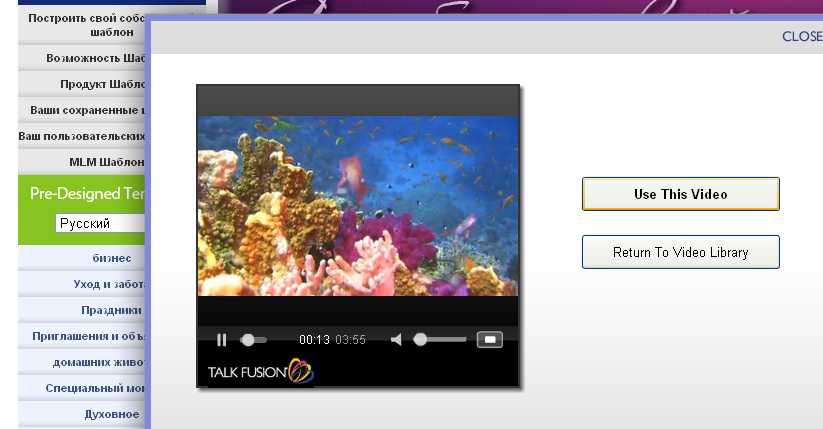Click the 00:13 elapsed time display
Screen dimensions: 823x429
(x=314, y=340)
